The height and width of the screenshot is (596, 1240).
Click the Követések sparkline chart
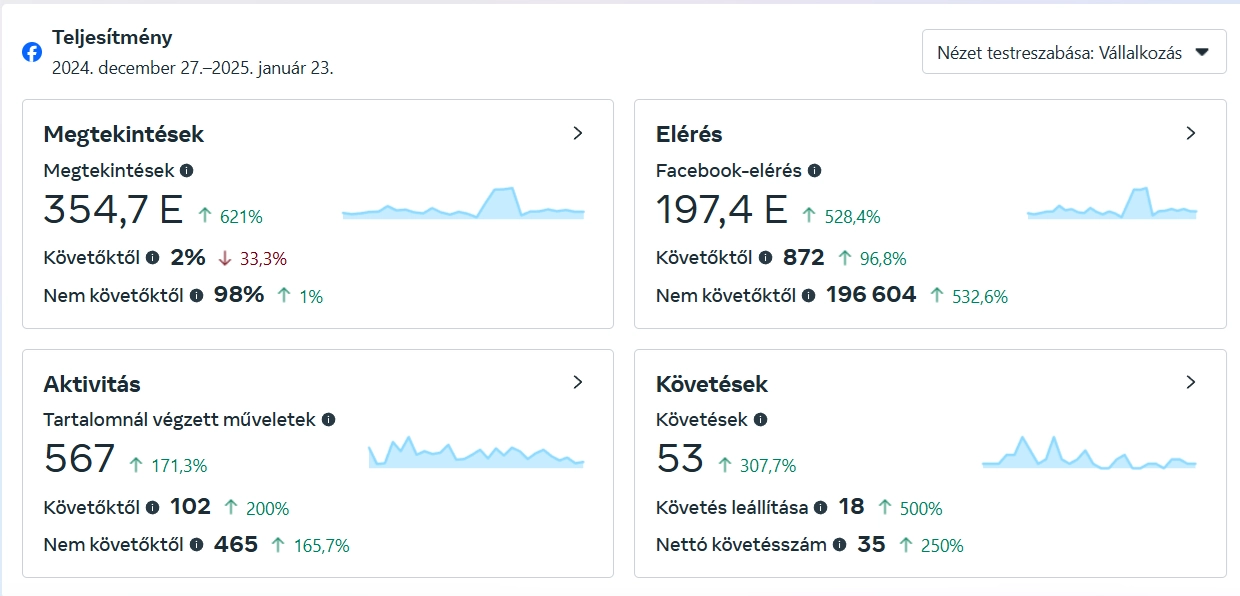pyautogui.click(x=1089, y=453)
